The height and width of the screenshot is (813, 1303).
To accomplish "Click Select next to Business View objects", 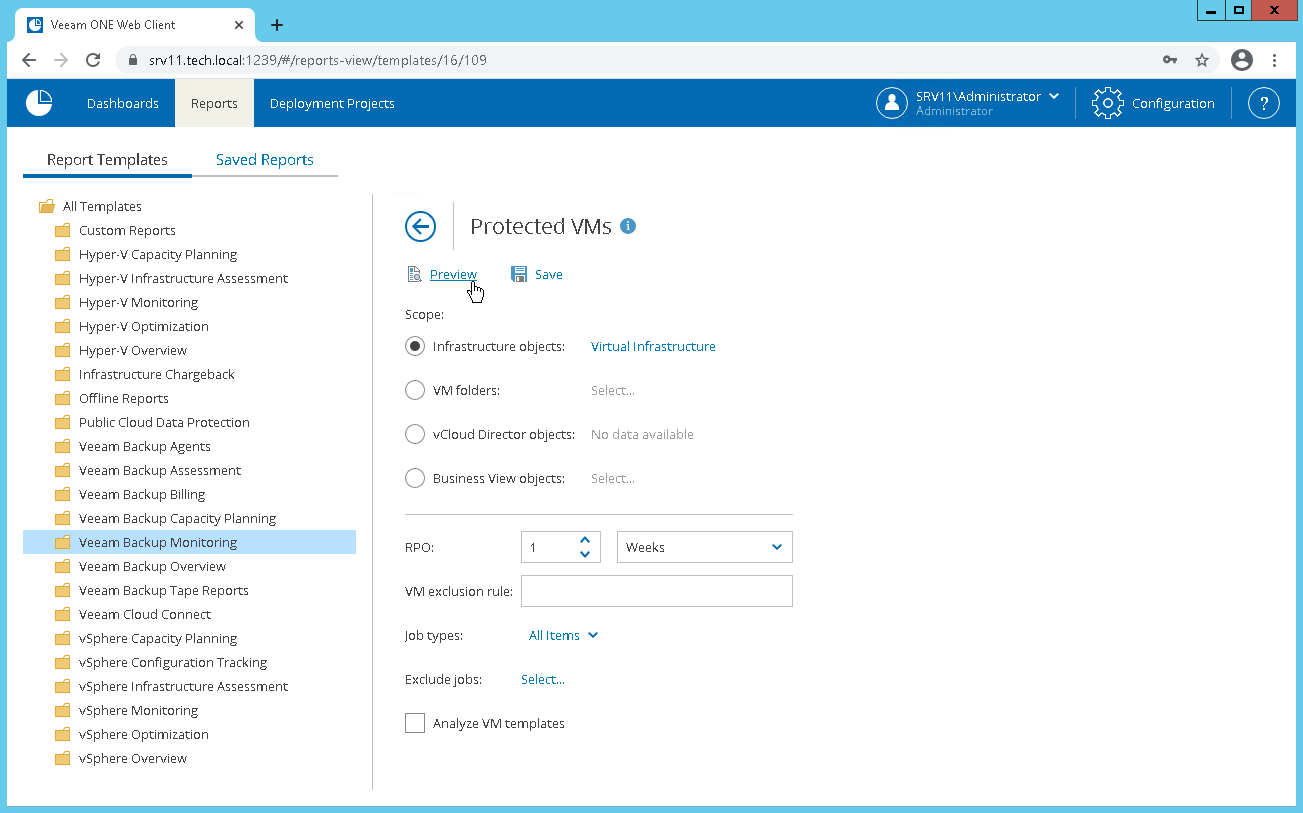I will click(x=613, y=478).
